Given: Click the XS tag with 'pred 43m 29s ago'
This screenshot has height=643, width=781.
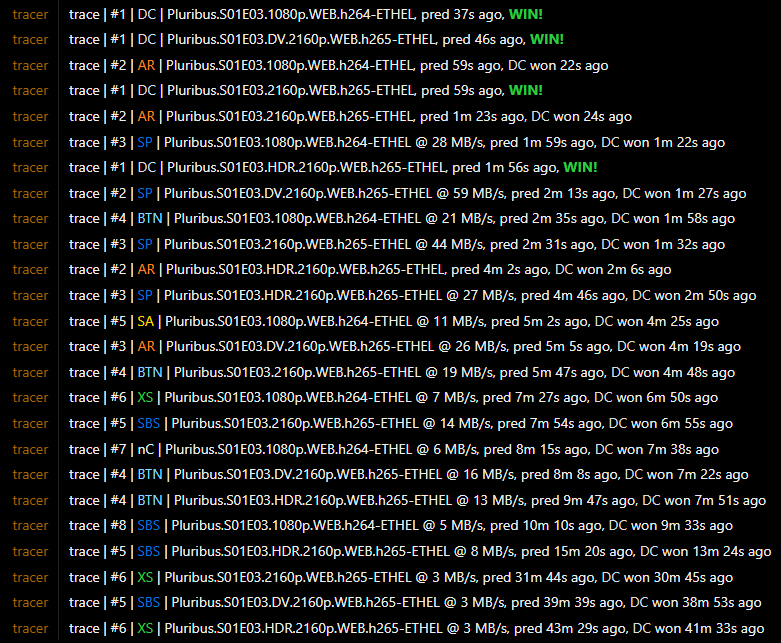Looking at the screenshot, I should click(145, 629).
